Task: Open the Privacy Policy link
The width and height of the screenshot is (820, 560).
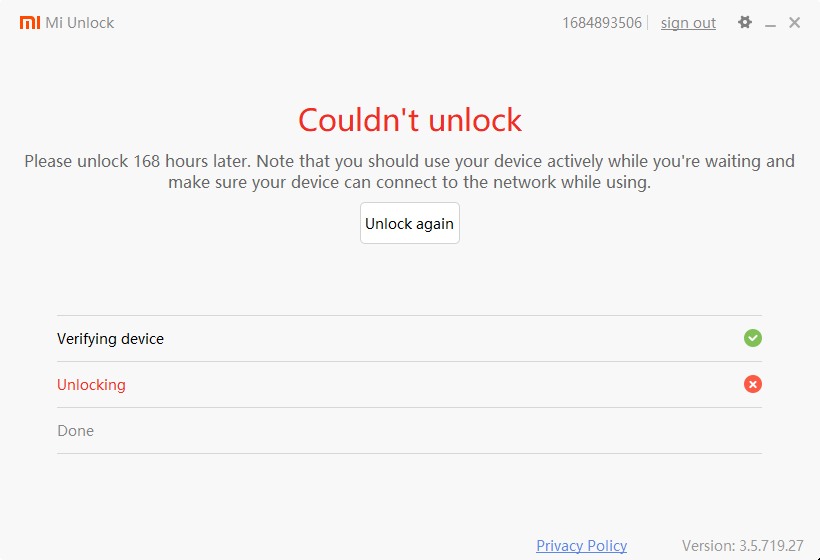Action: (581, 545)
